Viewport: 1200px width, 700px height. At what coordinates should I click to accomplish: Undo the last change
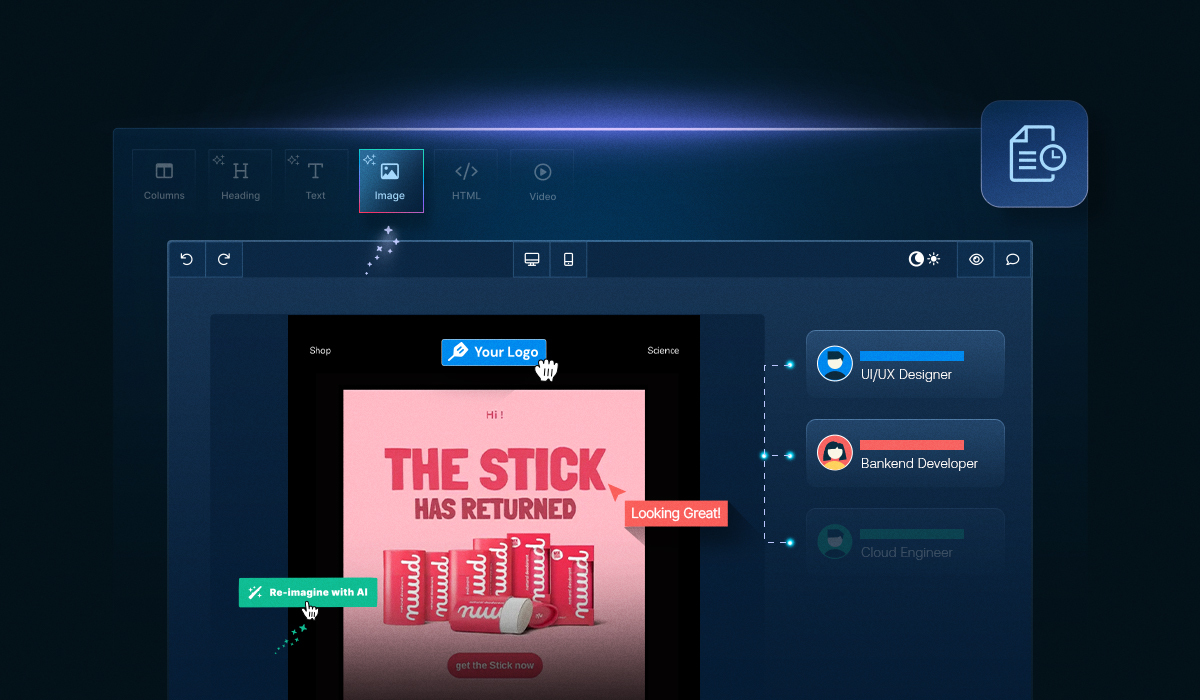[x=186, y=259]
